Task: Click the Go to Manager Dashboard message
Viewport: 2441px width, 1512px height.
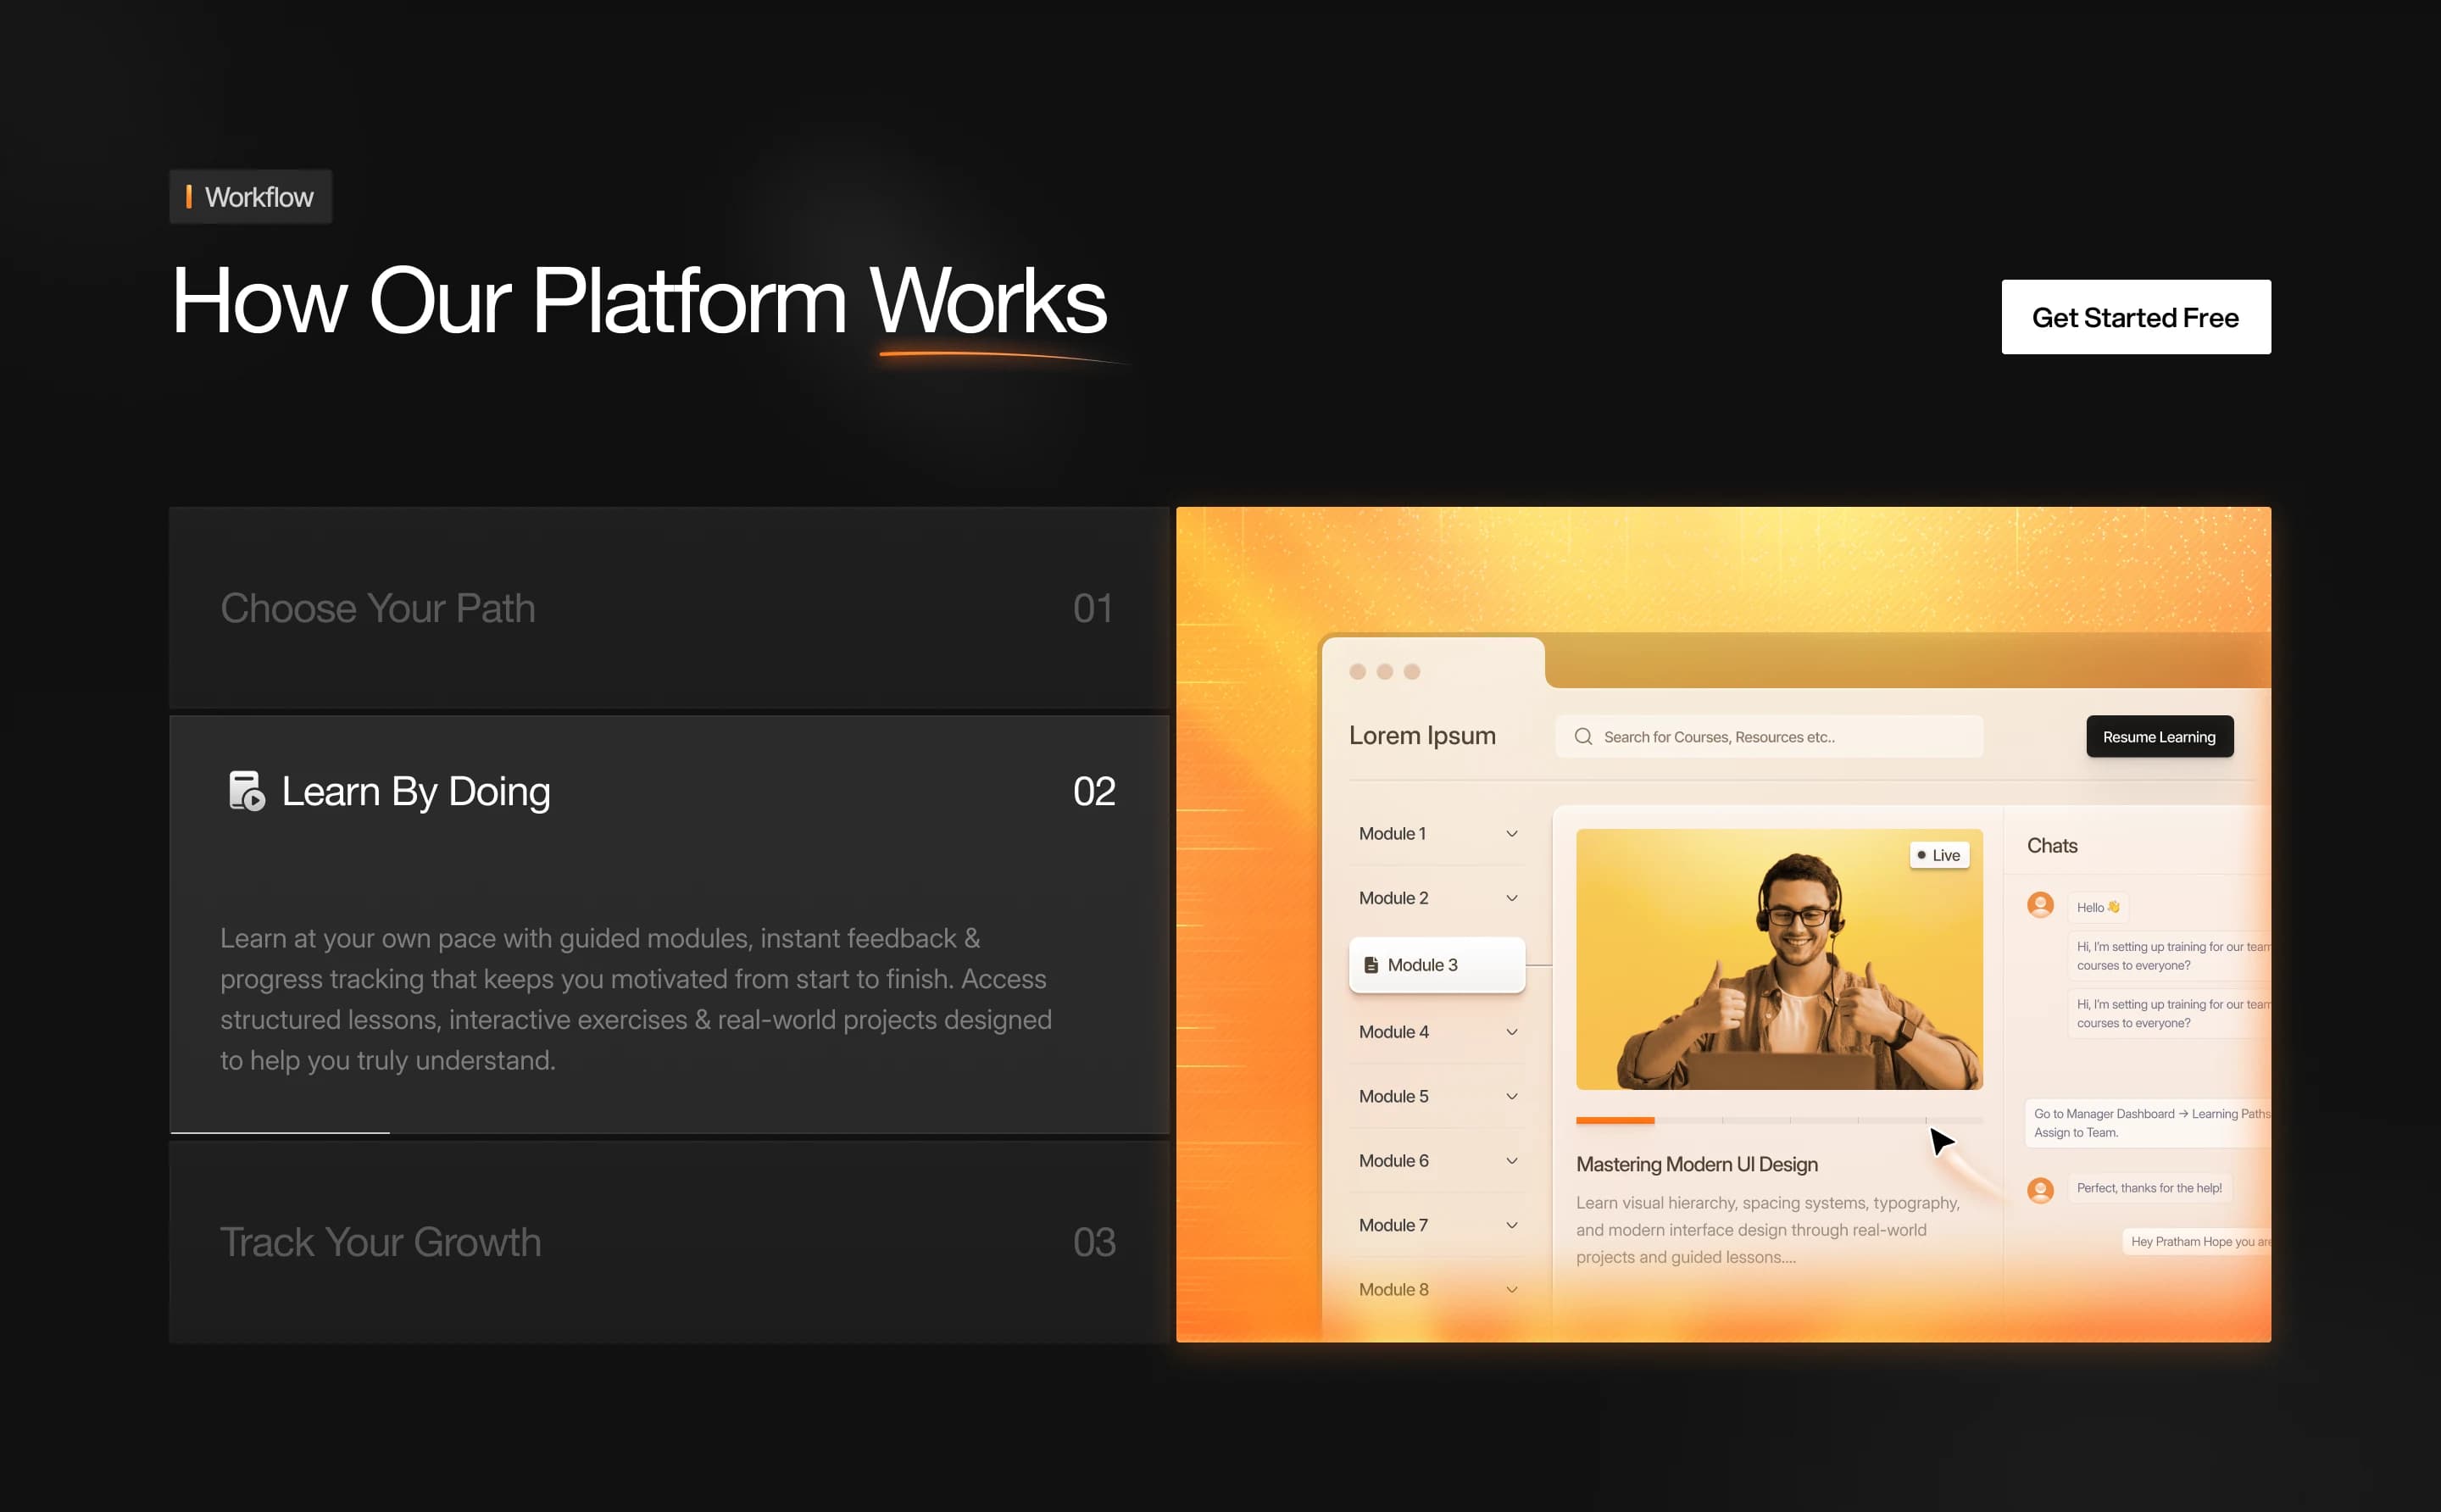Action: tap(2148, 1123)
